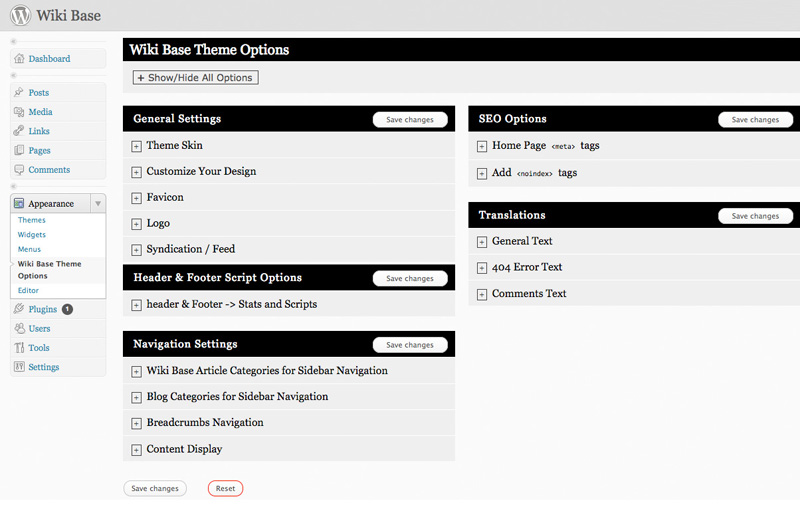The width and height of the screenshot is (800, 511).
Task: Expand the Customize Your Design option
Action: pos(136,172)
